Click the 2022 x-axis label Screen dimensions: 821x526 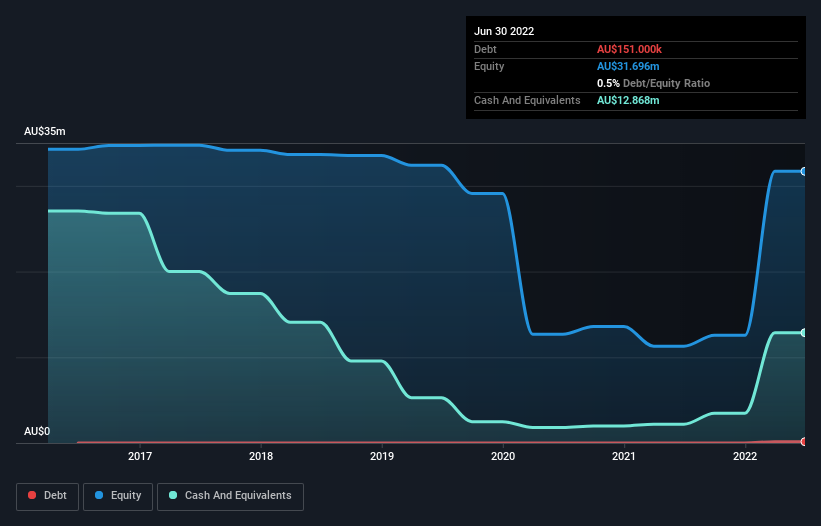[745, 456]
